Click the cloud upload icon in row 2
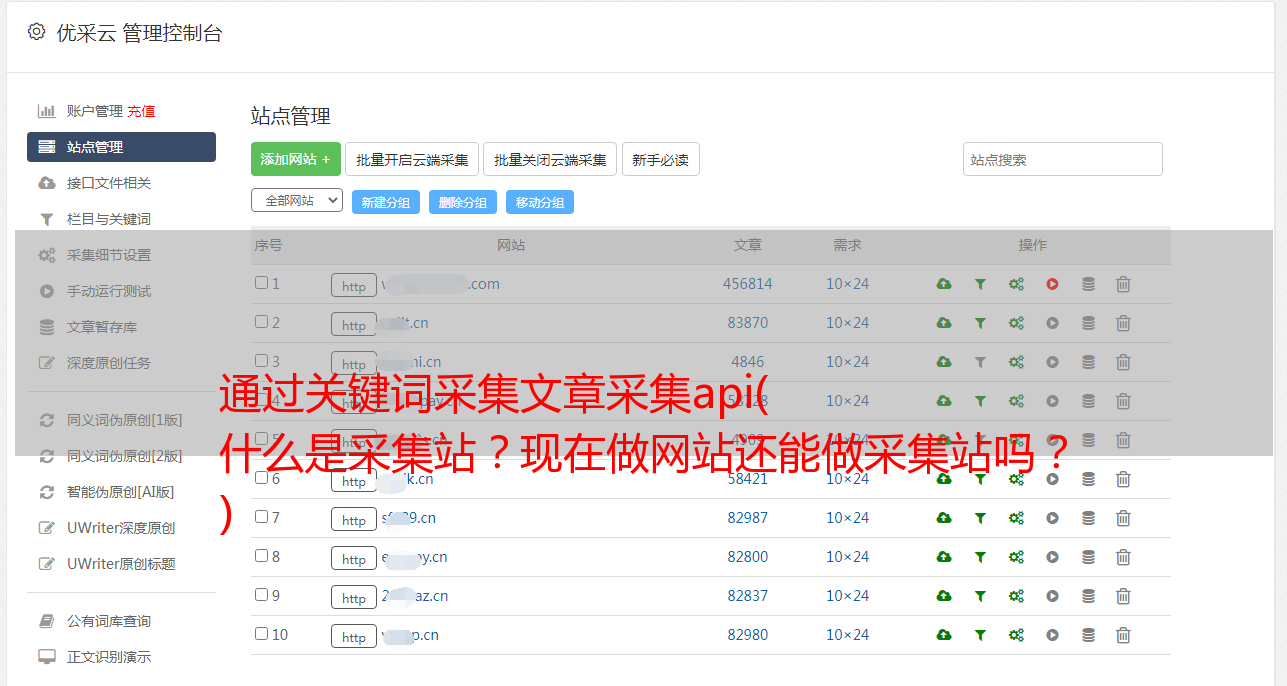This screenshot has height=686, width=1287. coord(943,323)
